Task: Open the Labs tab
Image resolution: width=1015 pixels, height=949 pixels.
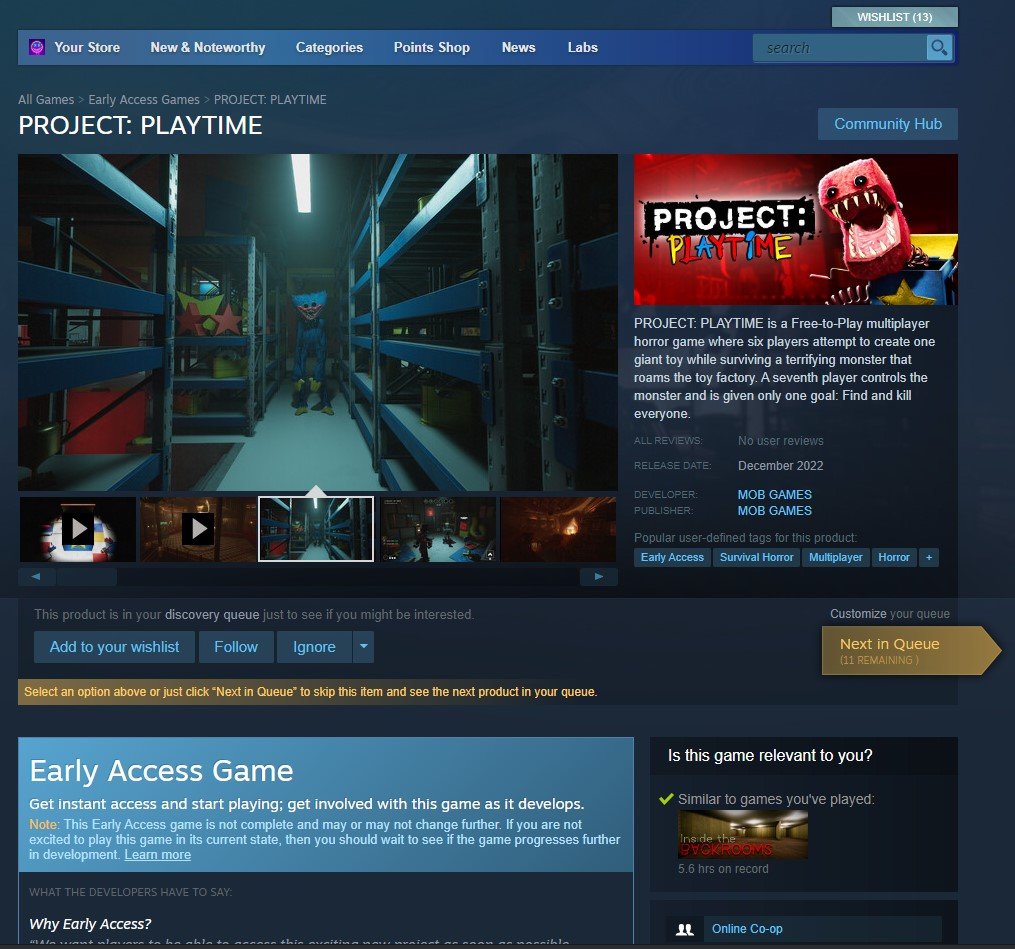Action: click(x=583, y=47)
